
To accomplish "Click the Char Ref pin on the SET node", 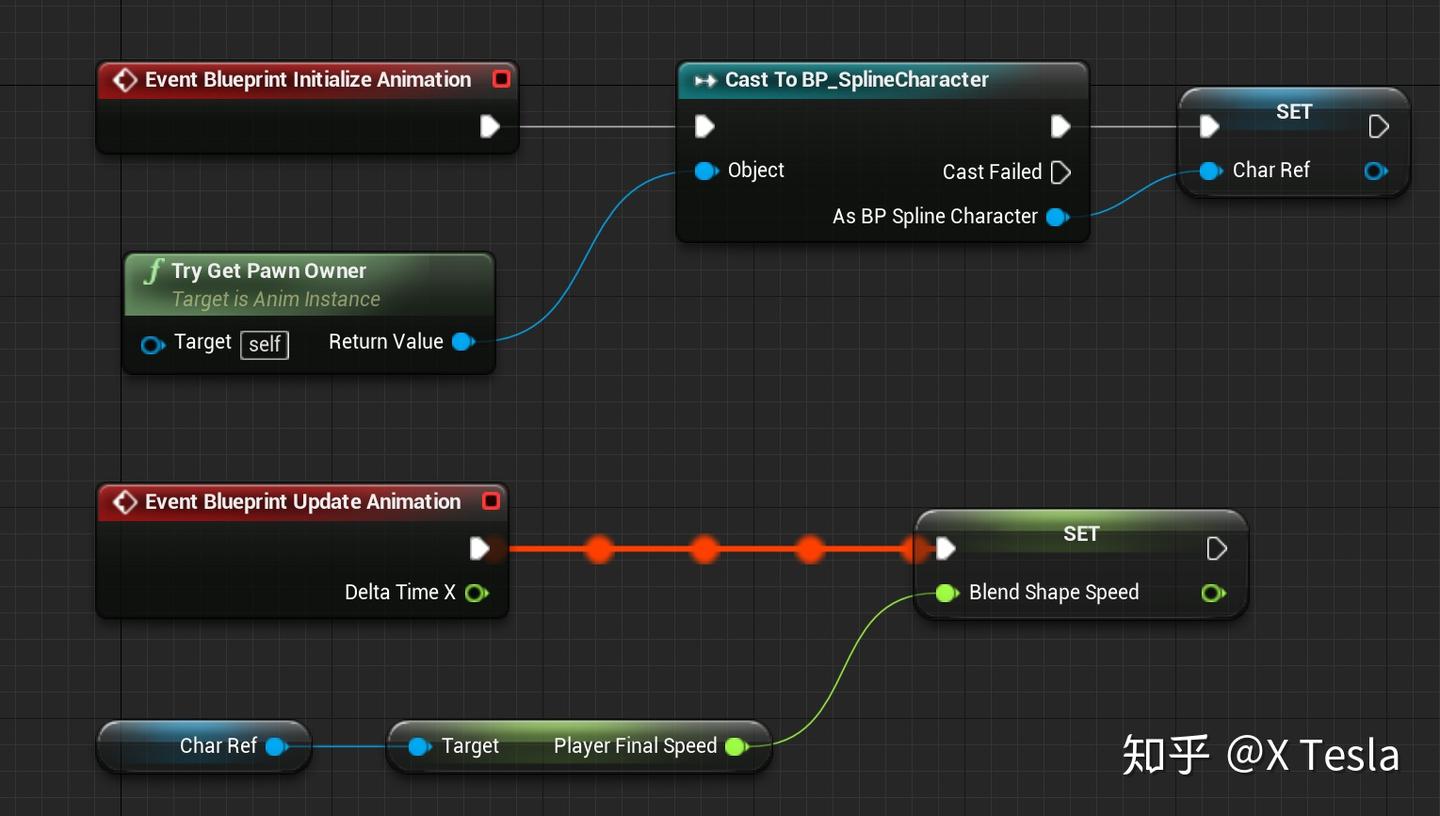I will (x=1210, y=170).
